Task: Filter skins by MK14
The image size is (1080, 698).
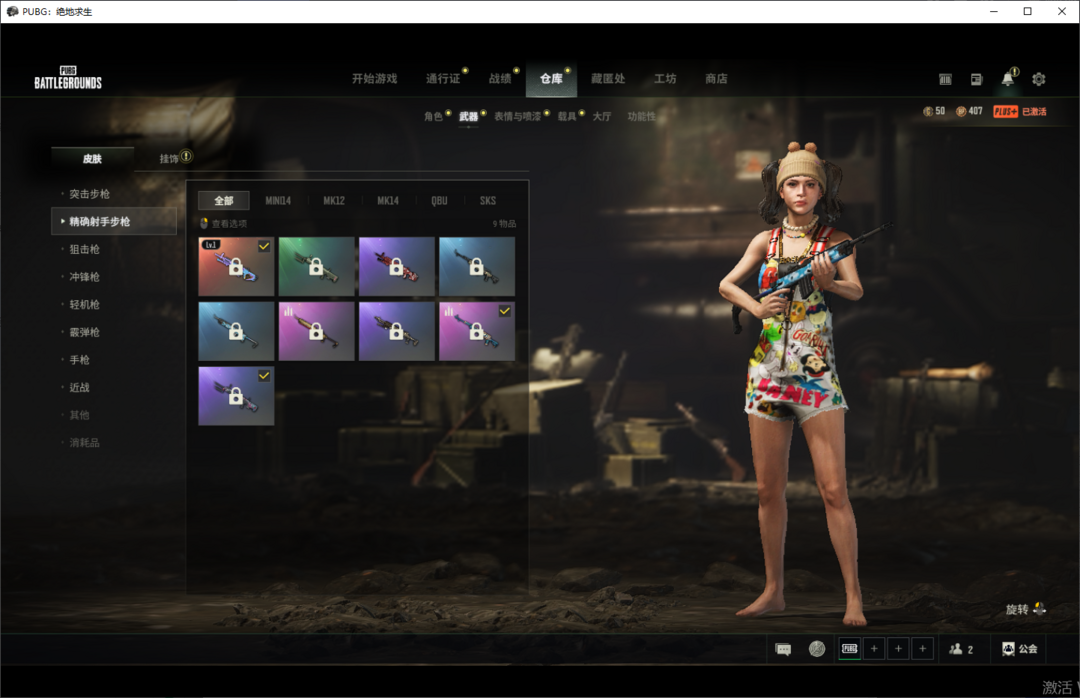Action: click(388, 201)
